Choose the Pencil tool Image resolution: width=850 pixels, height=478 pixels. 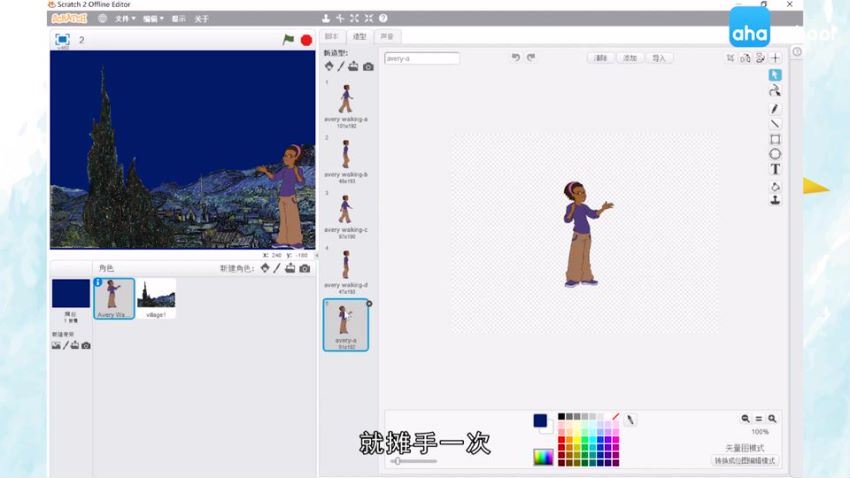coord(775,108)
